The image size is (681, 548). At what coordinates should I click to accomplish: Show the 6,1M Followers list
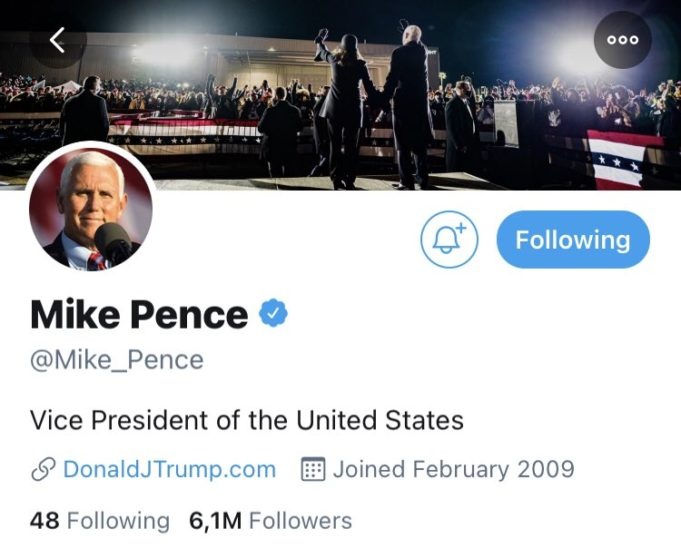tap(270, 521)
